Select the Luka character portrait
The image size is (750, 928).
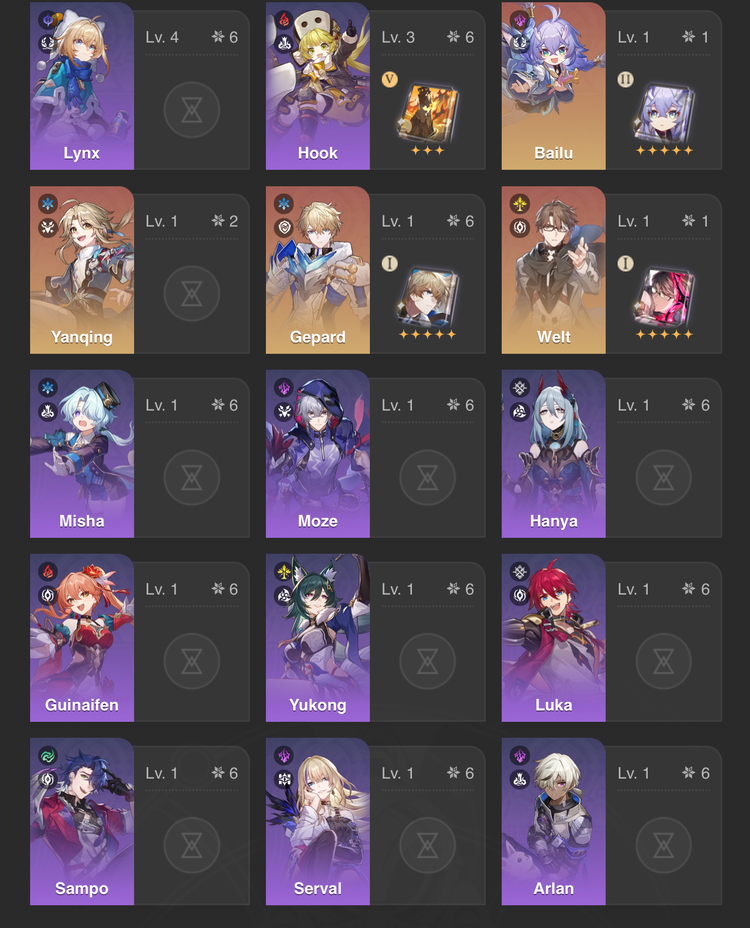coord(553,638)
